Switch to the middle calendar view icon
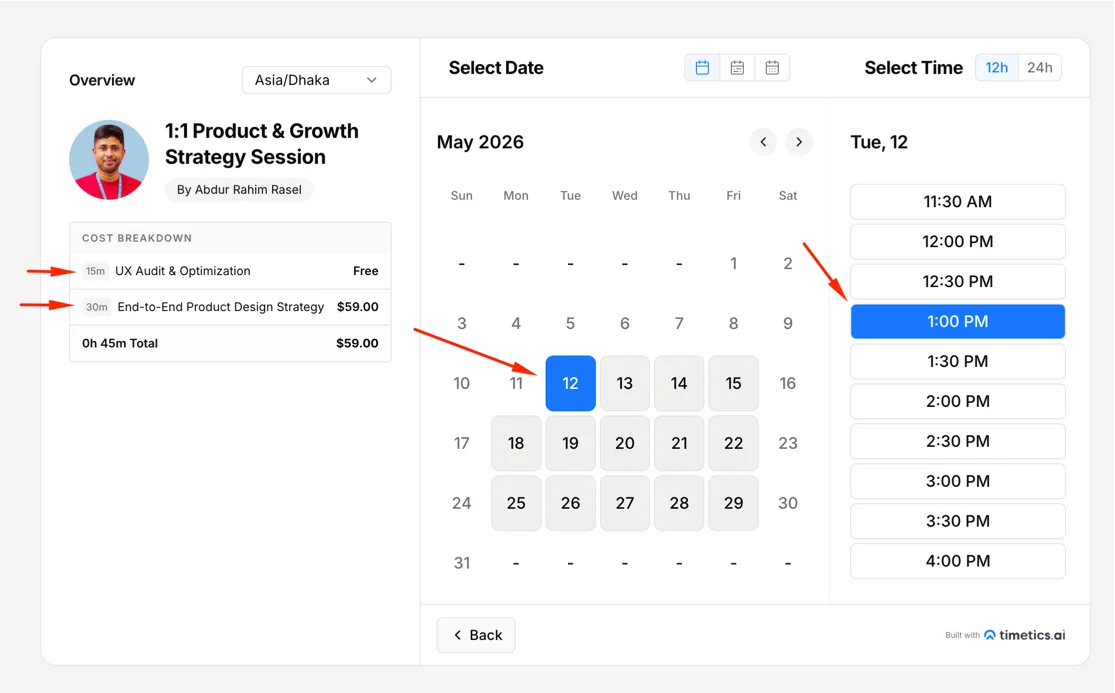The width and height of the screenshot is (1115, 693). pyautogui.click(x=737, y=68)
